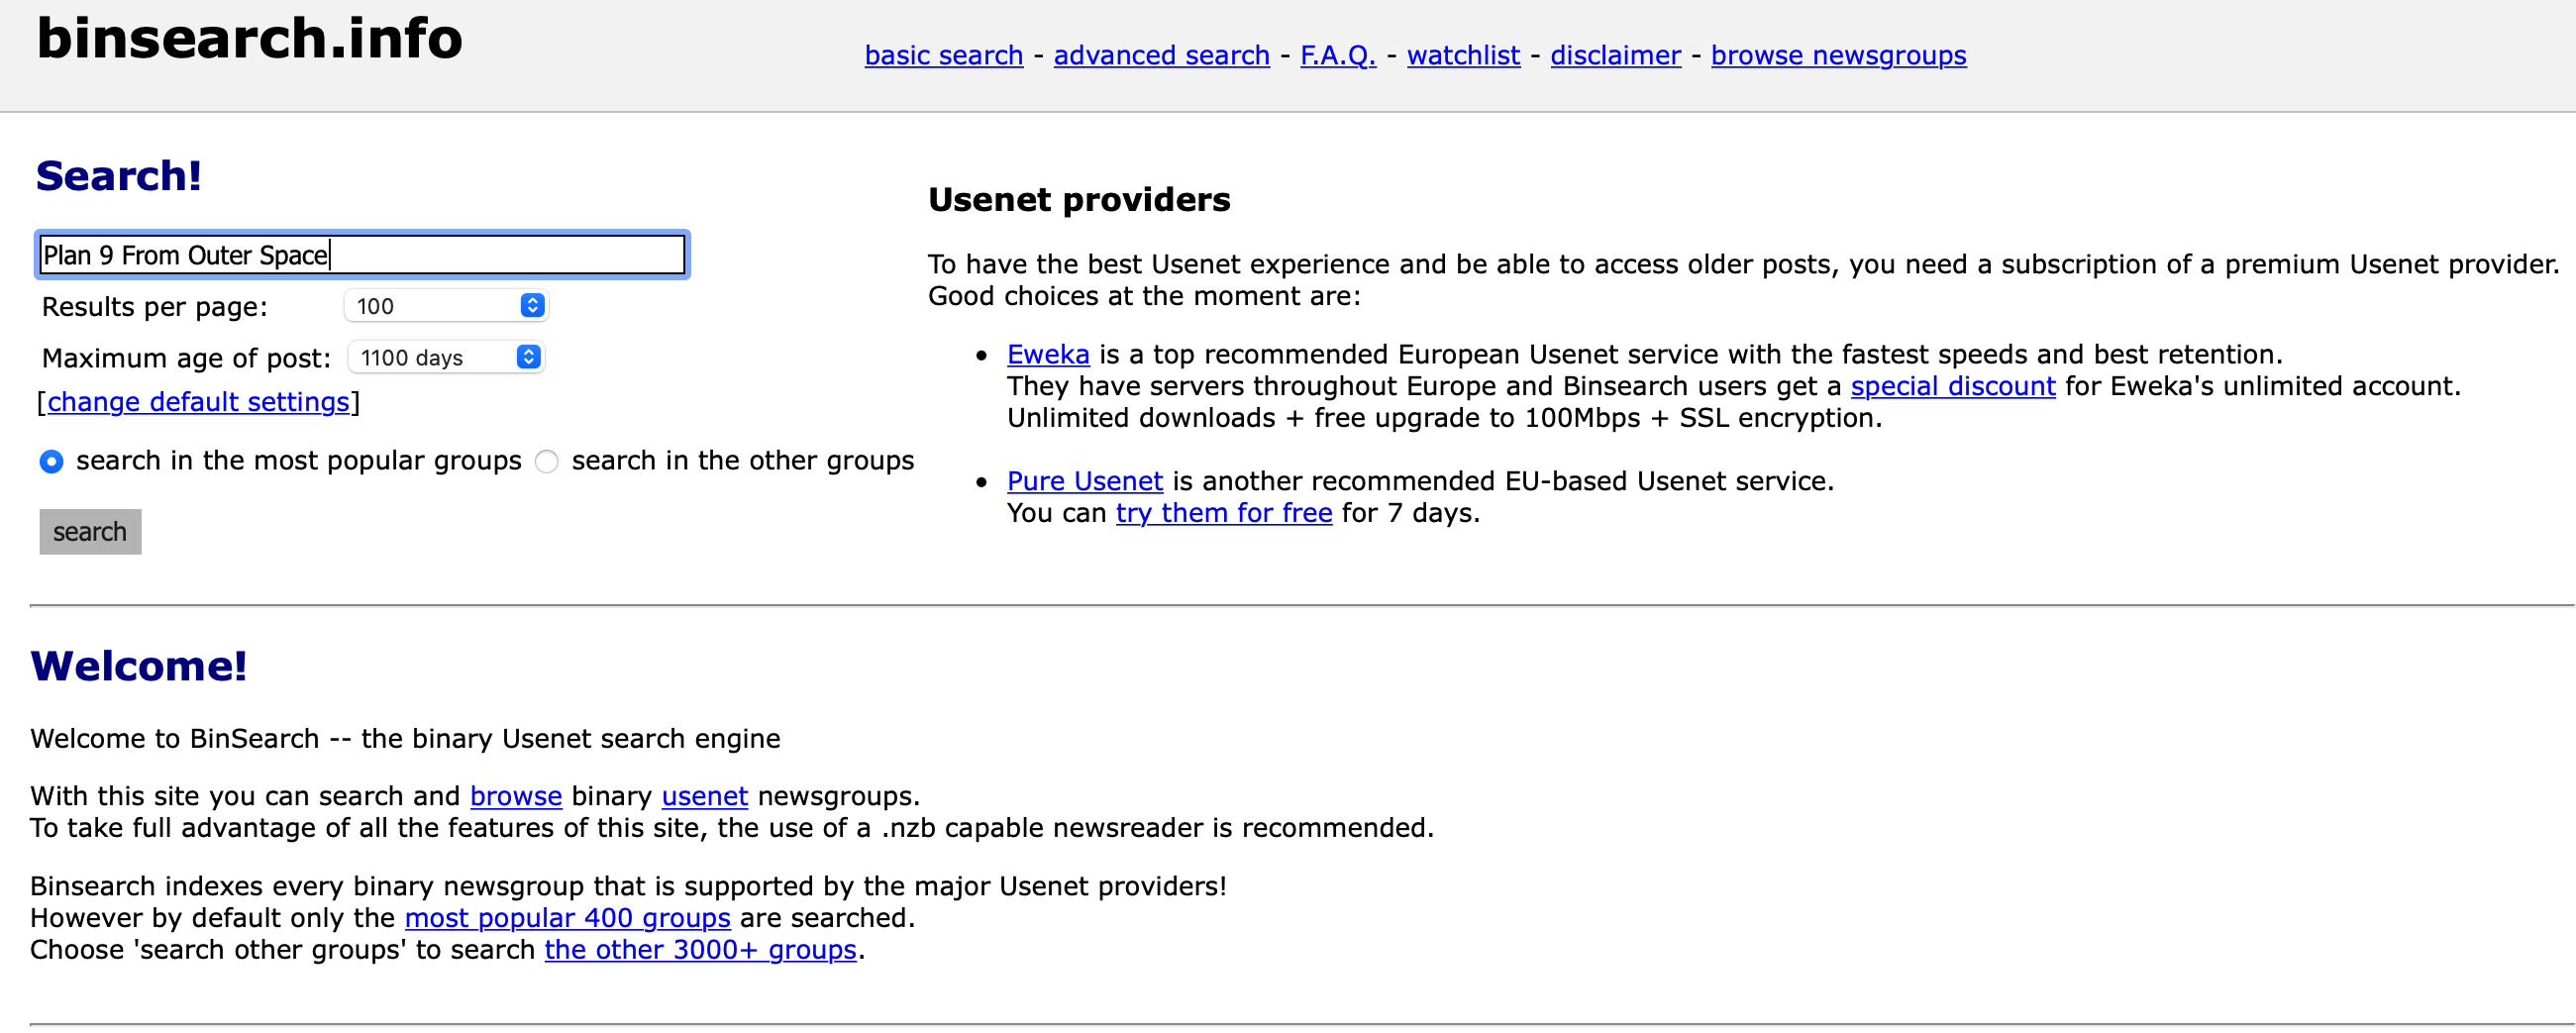This screenshot has height=1033, width=2576.
Task: Open the 'most popular 400 groups' link
Action: click(567, 919)
